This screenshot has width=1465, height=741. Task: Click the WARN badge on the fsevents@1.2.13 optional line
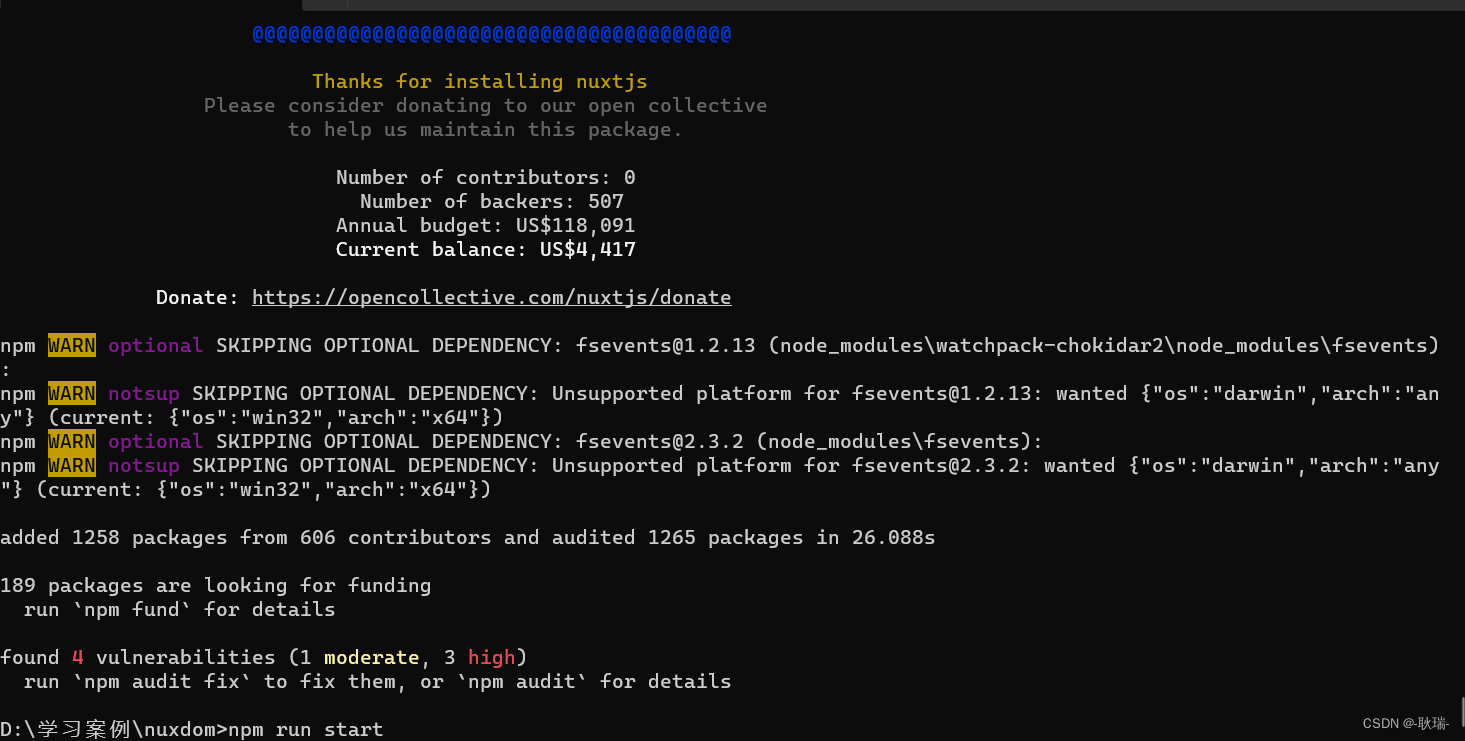[x=72, y=346]
